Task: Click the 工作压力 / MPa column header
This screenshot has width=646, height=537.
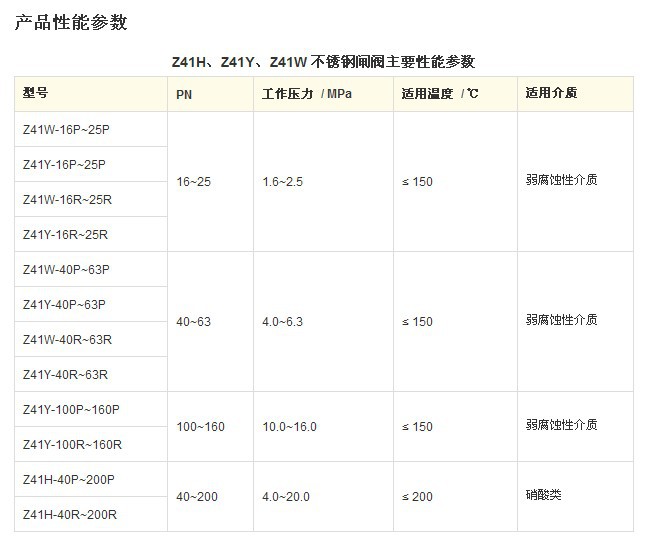Action: point(307,94)
